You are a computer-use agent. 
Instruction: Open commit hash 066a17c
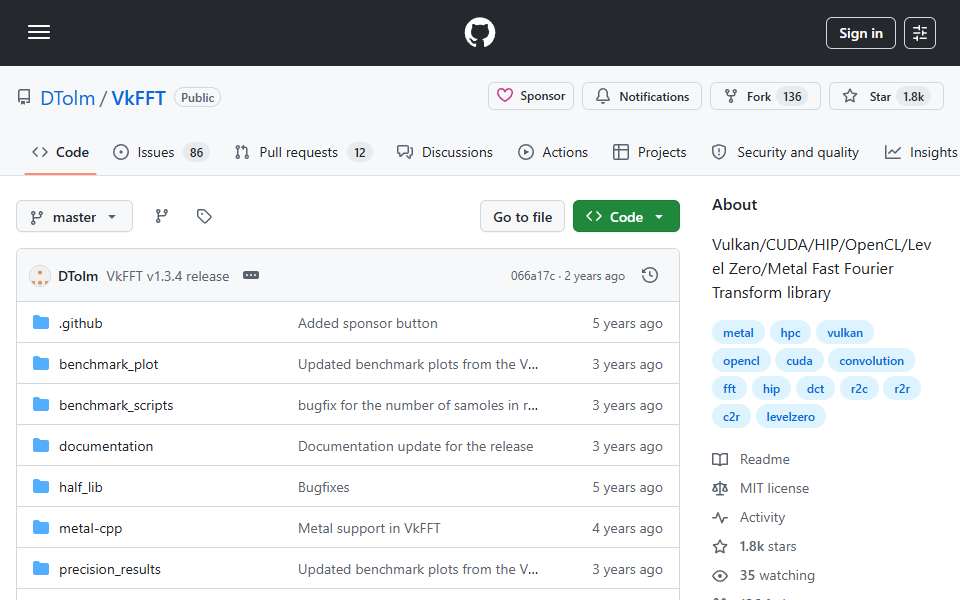point(533,276)
